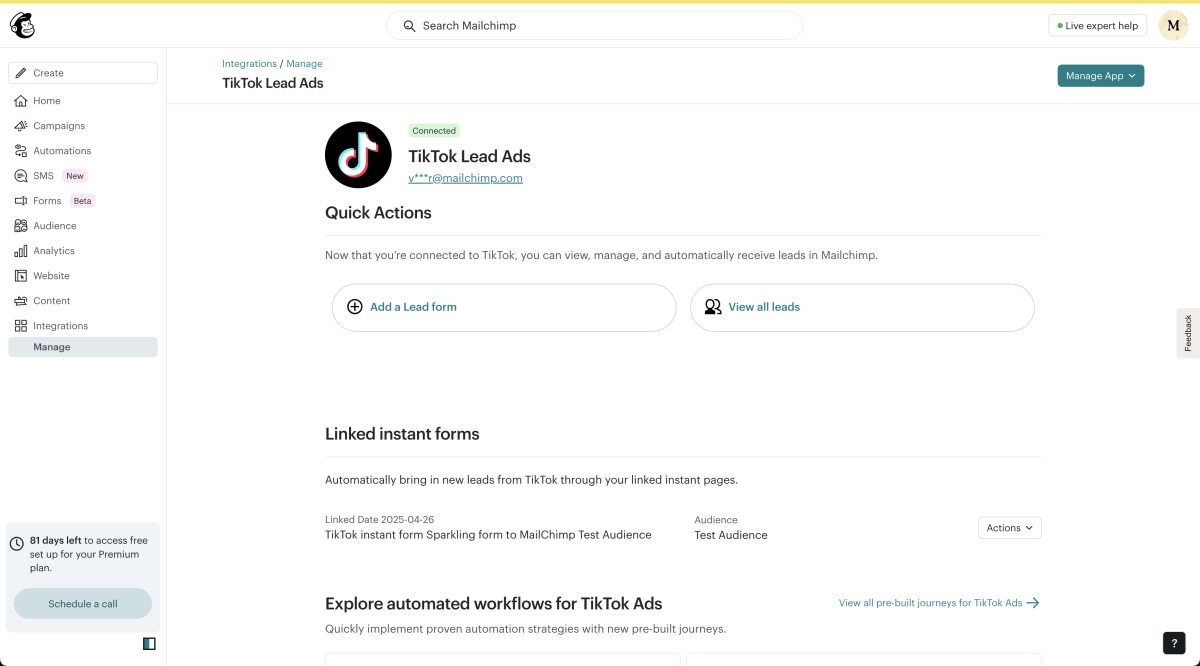Screen dimensions: 1200x666
Task: Click the arrow icon beside View all pre-built journeys
Action: (x=1033, y=603)
